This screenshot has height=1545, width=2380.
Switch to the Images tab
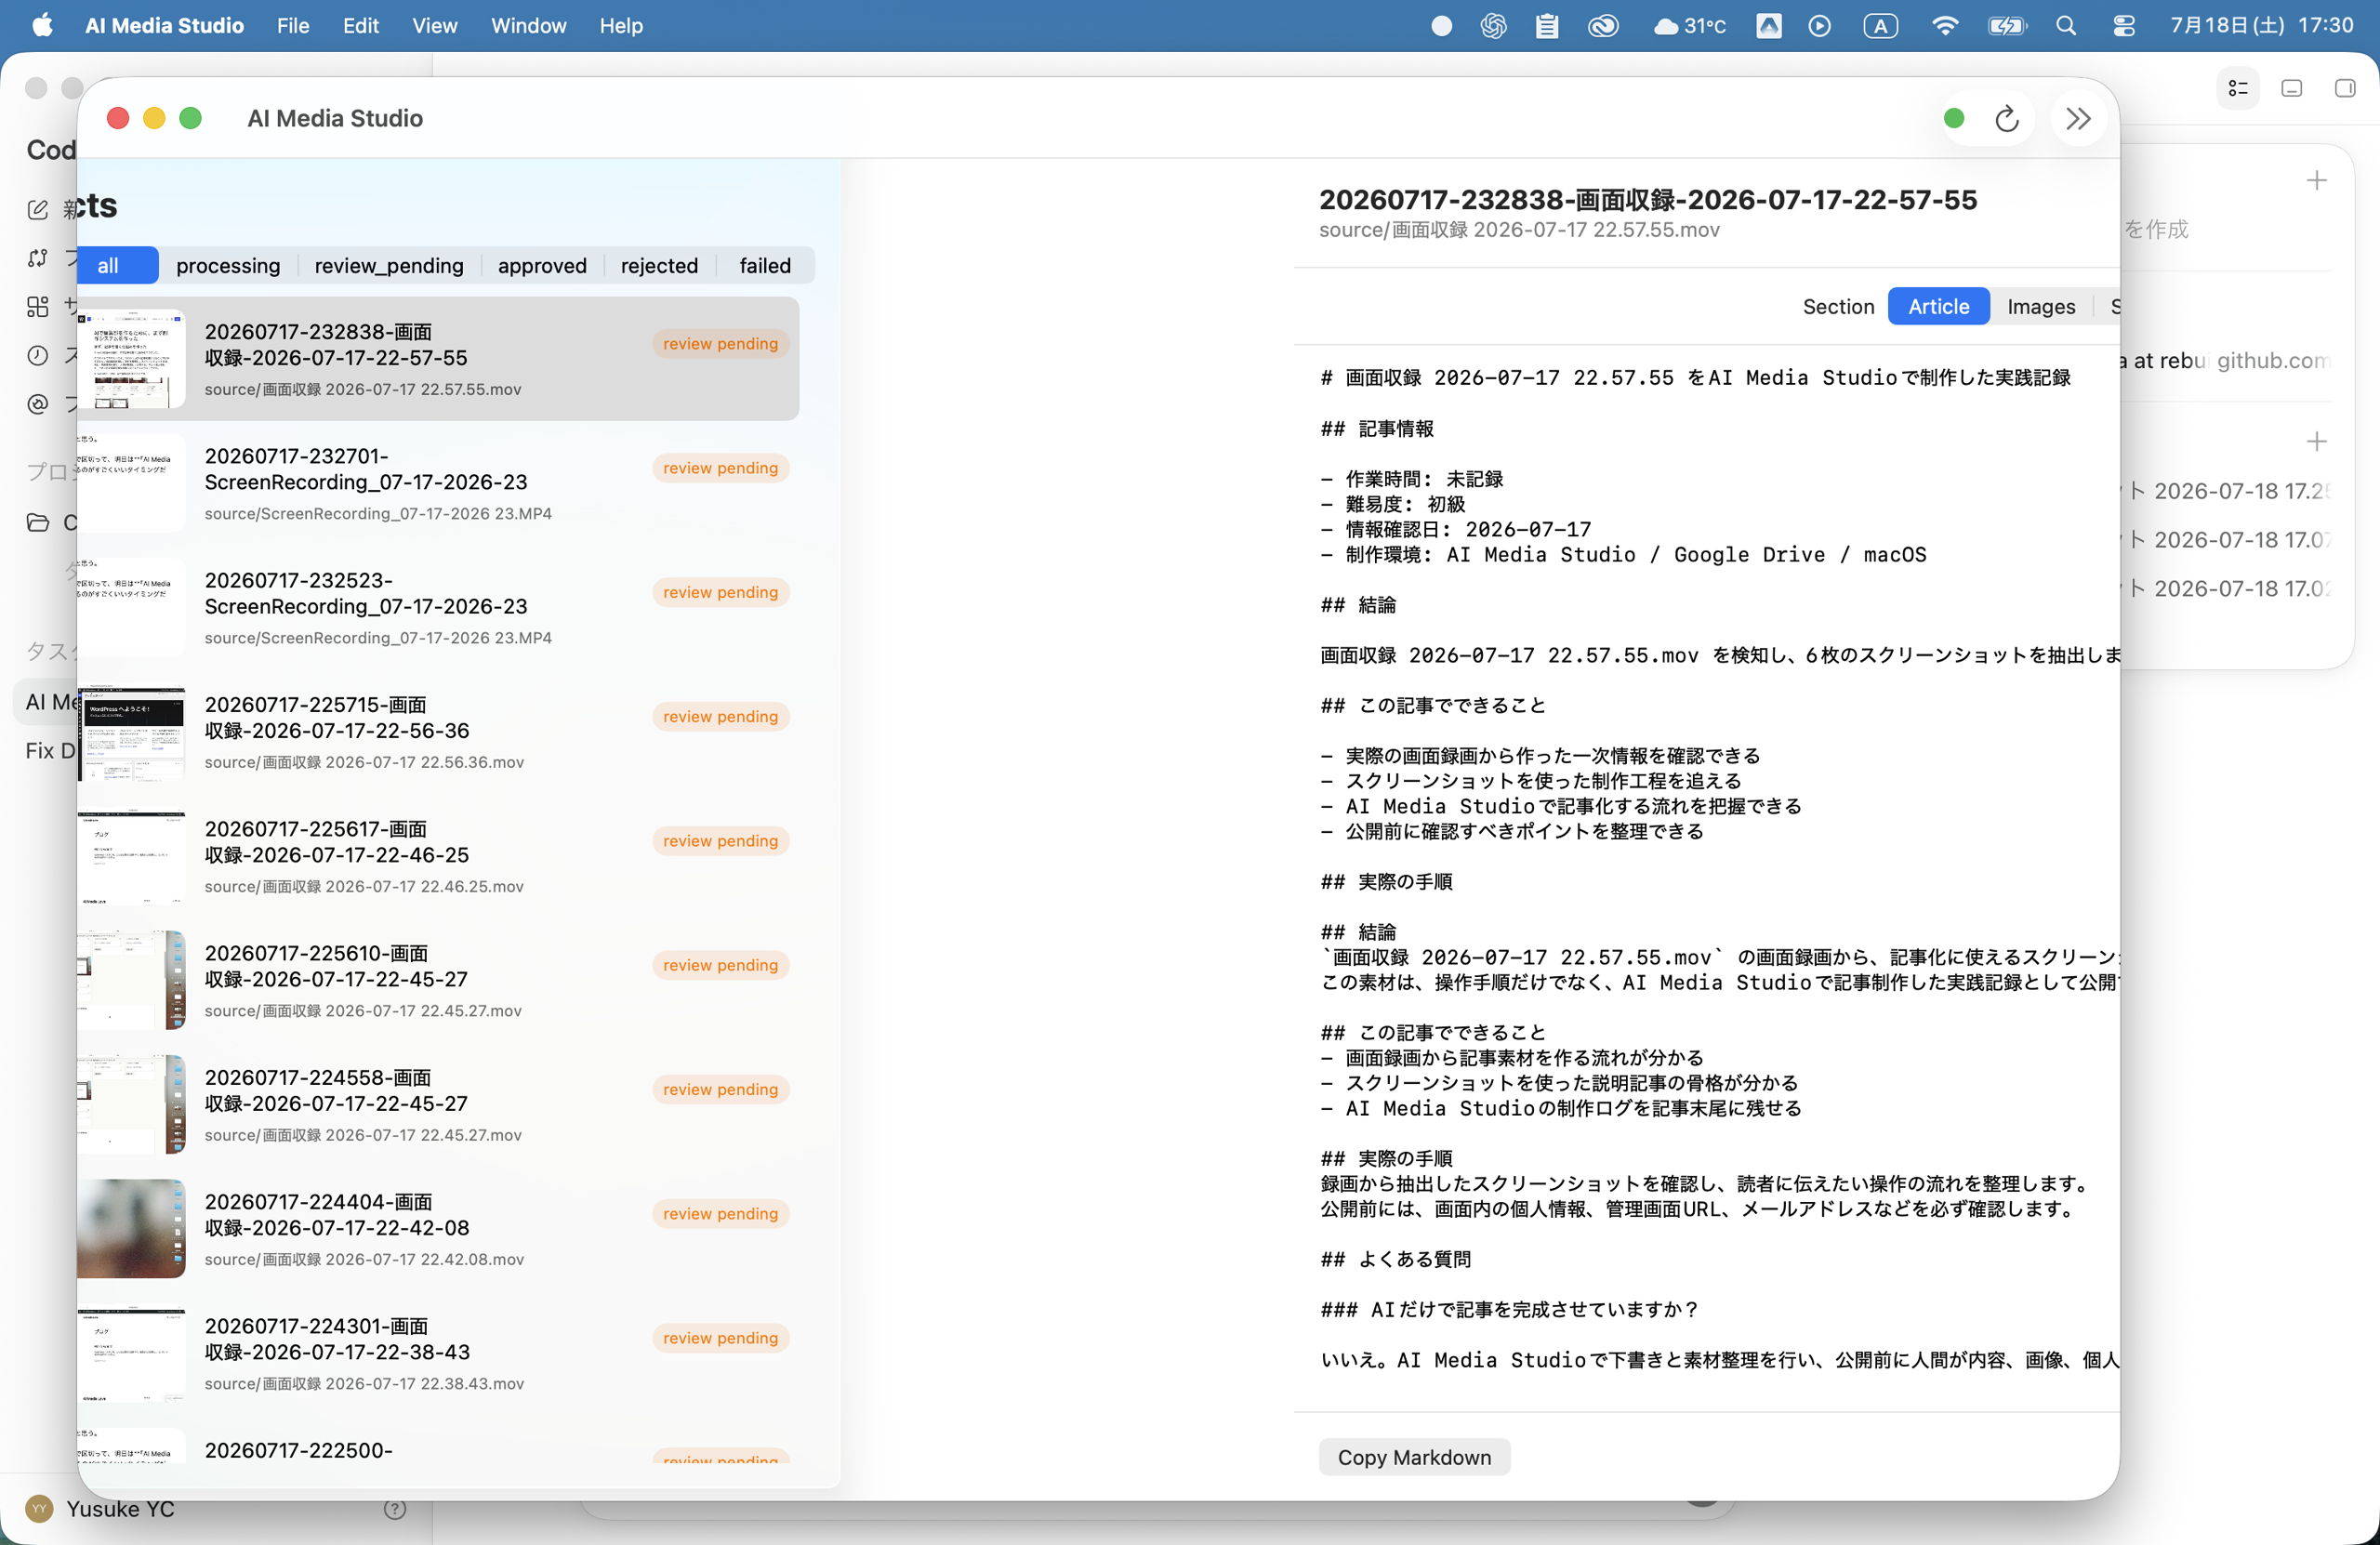pyautogui.click(x=2041, y=307)
